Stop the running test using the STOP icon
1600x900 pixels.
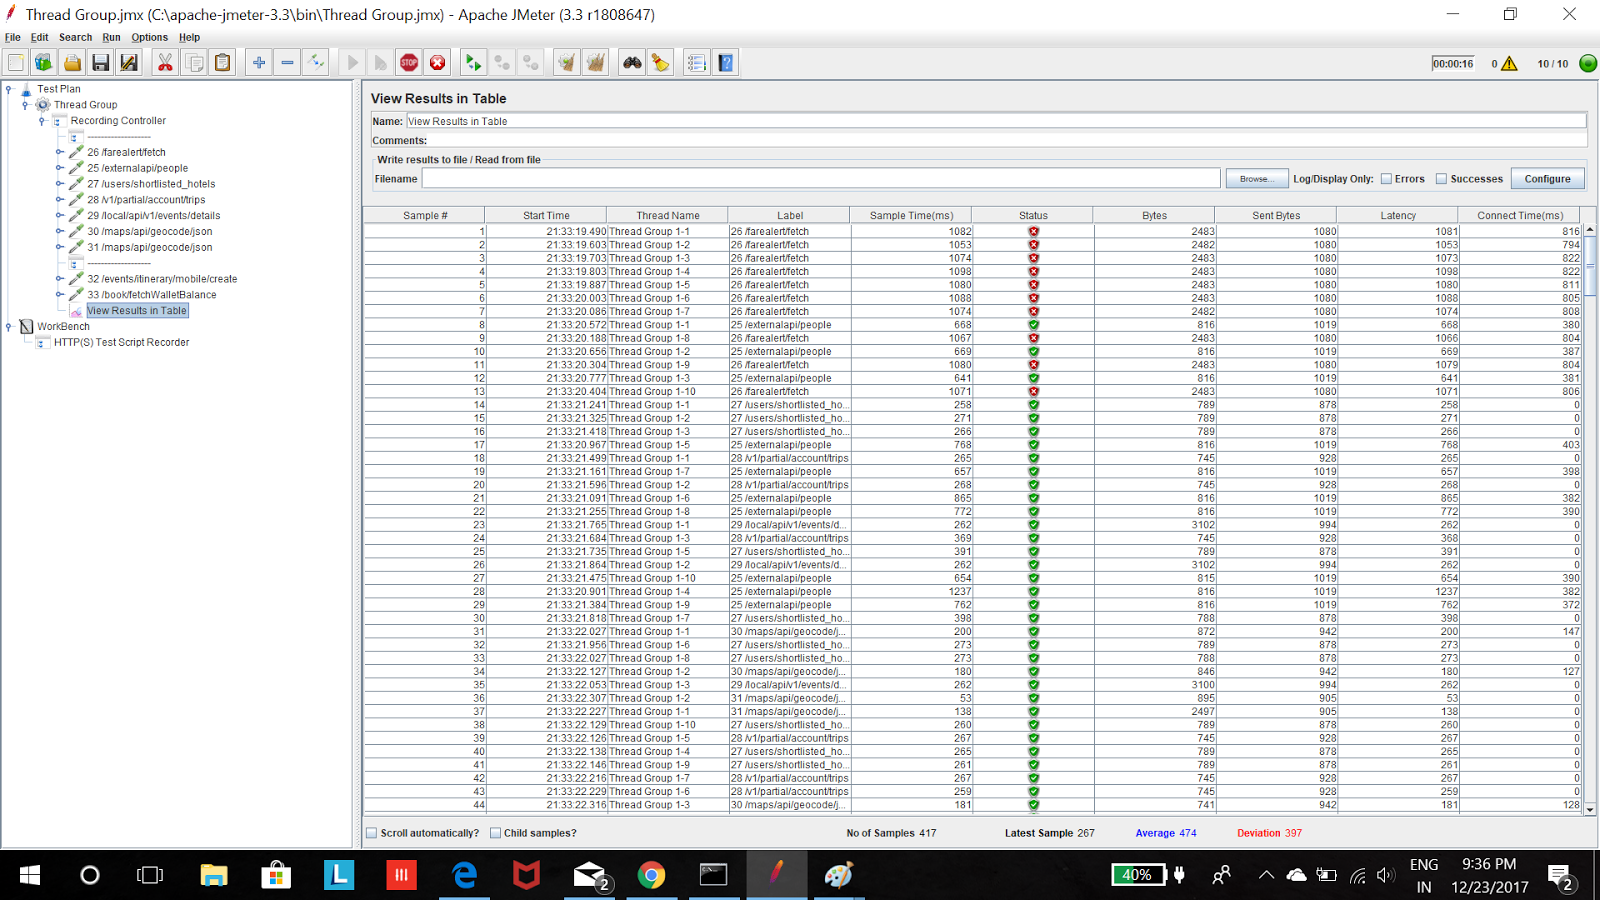pos(409,62)
